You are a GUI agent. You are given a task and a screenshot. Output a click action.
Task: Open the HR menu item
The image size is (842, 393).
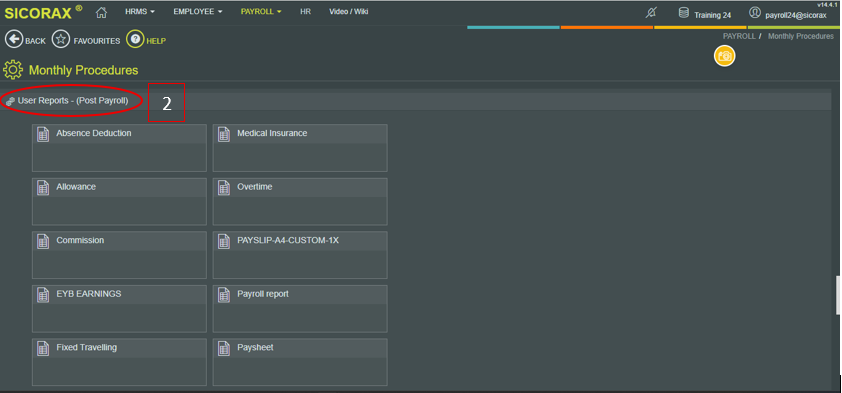[x=306, y=11]
